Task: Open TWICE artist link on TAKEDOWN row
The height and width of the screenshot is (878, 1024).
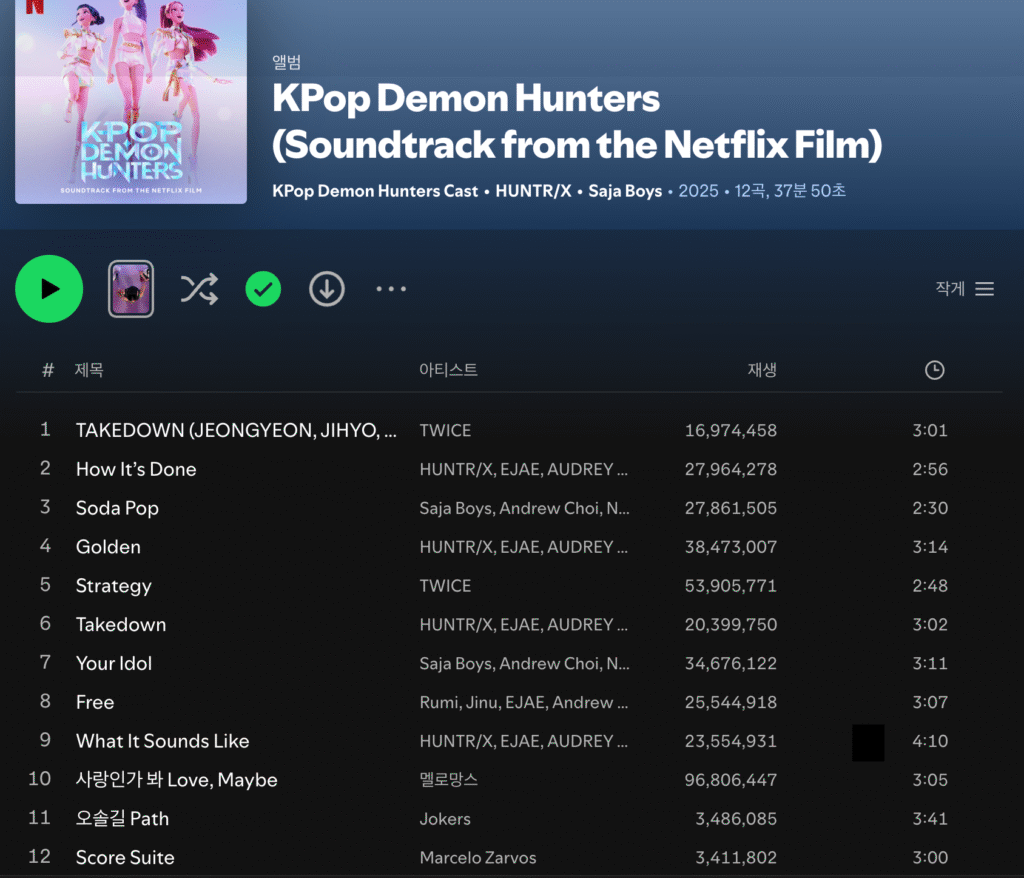Action: click(x=445, y=430)
